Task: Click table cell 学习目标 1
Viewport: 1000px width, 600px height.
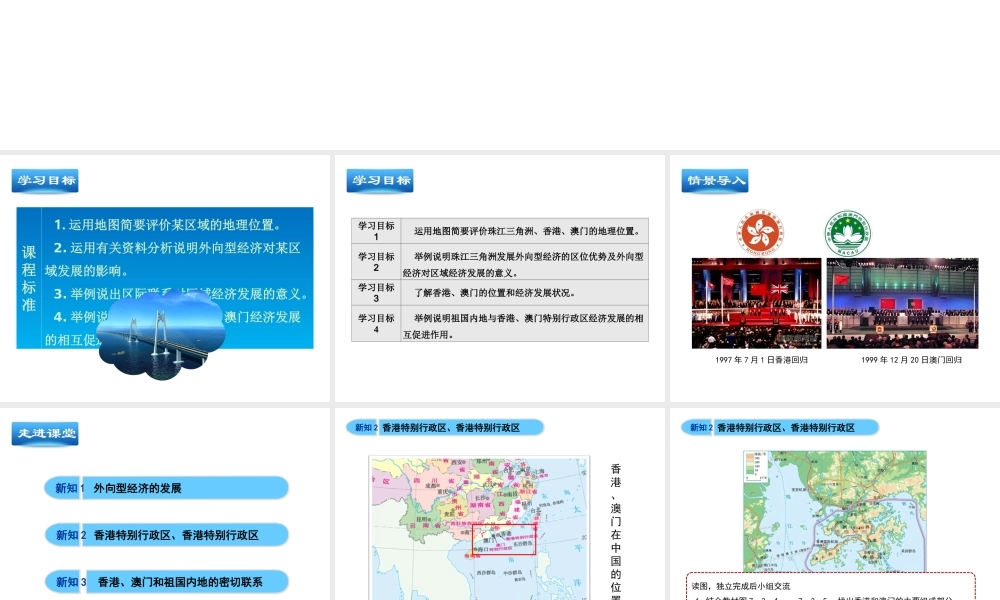Action: 376,231
